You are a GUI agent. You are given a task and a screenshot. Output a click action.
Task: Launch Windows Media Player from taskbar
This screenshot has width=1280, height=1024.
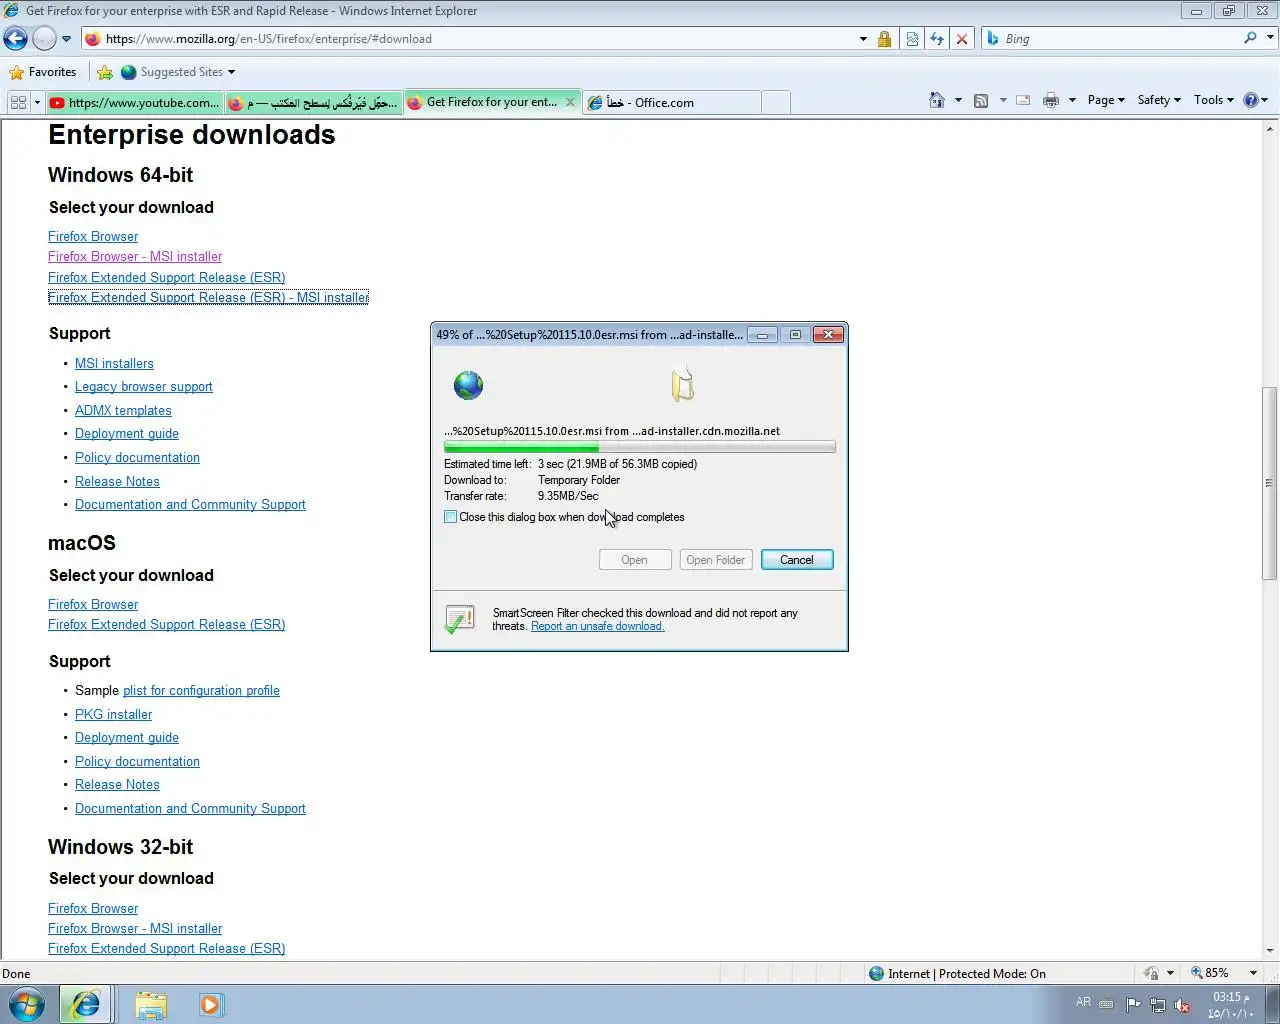coord(211,1004)
